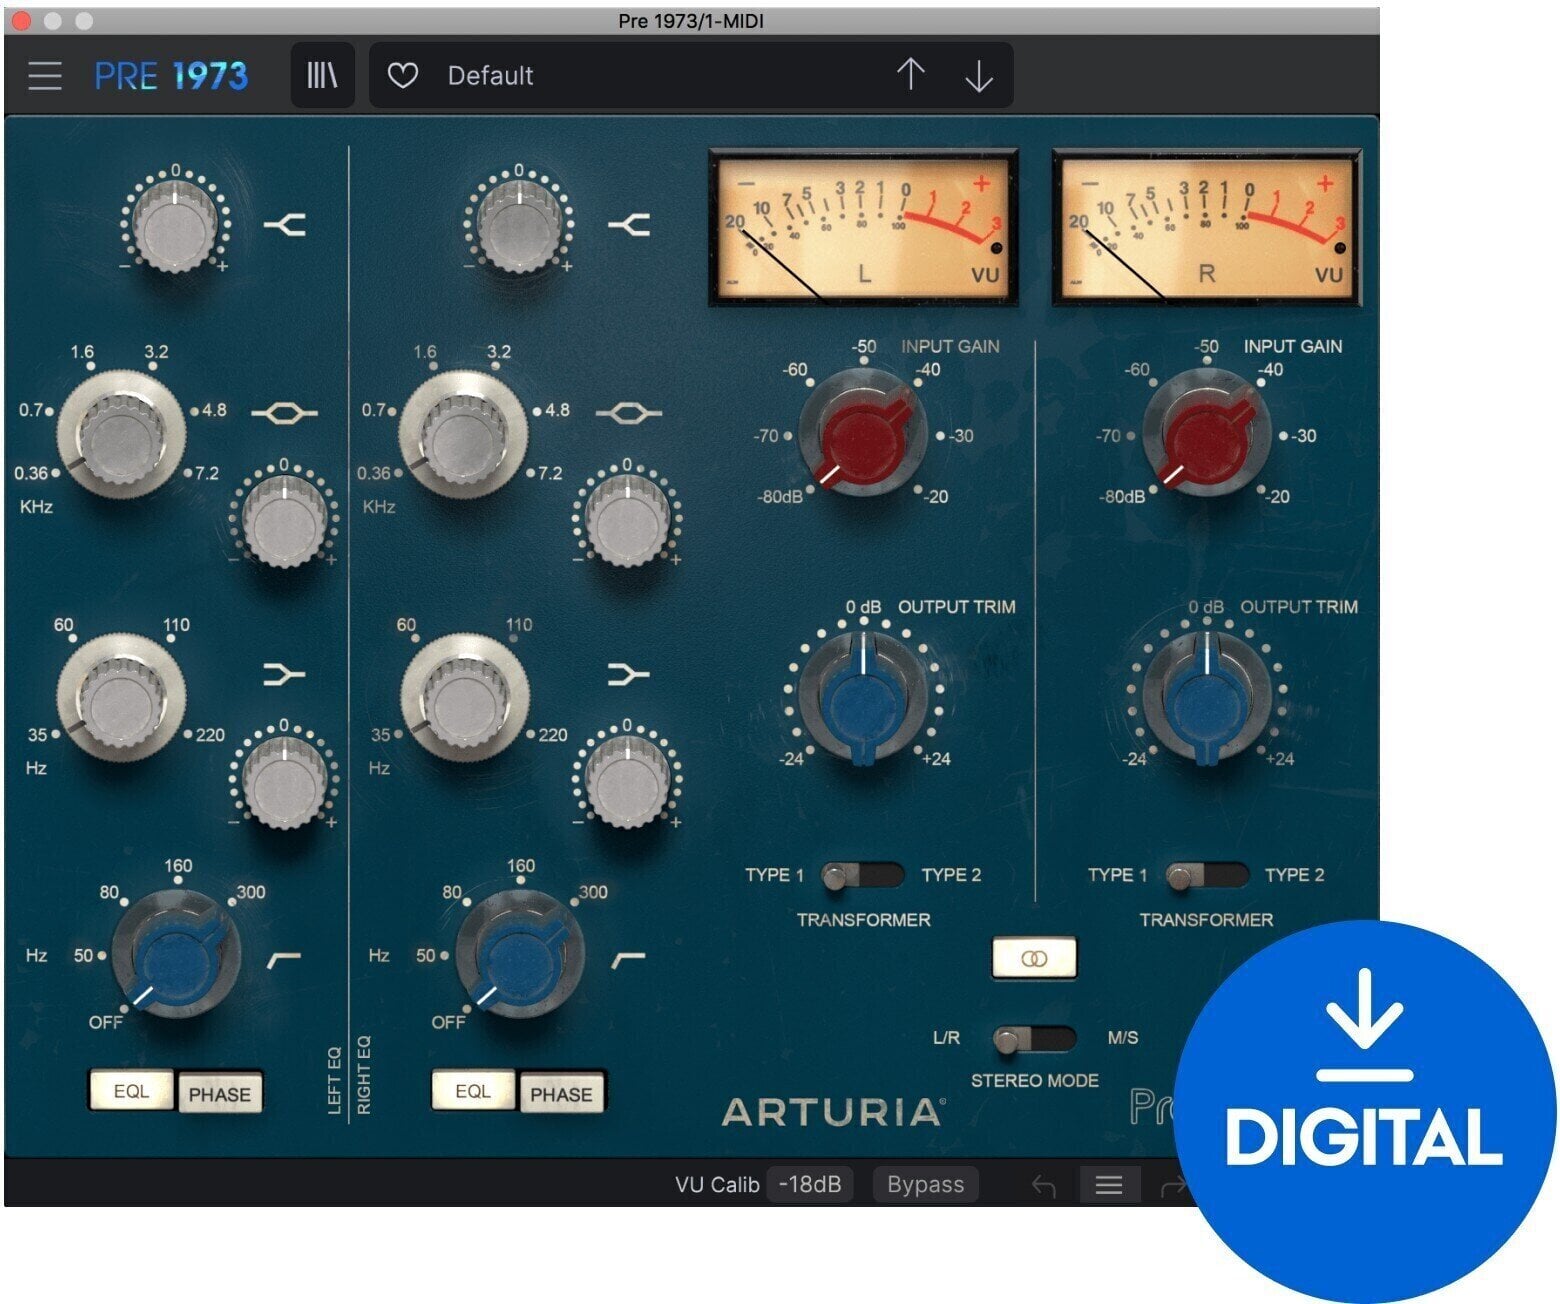Open the hamburger main menu

44,76
